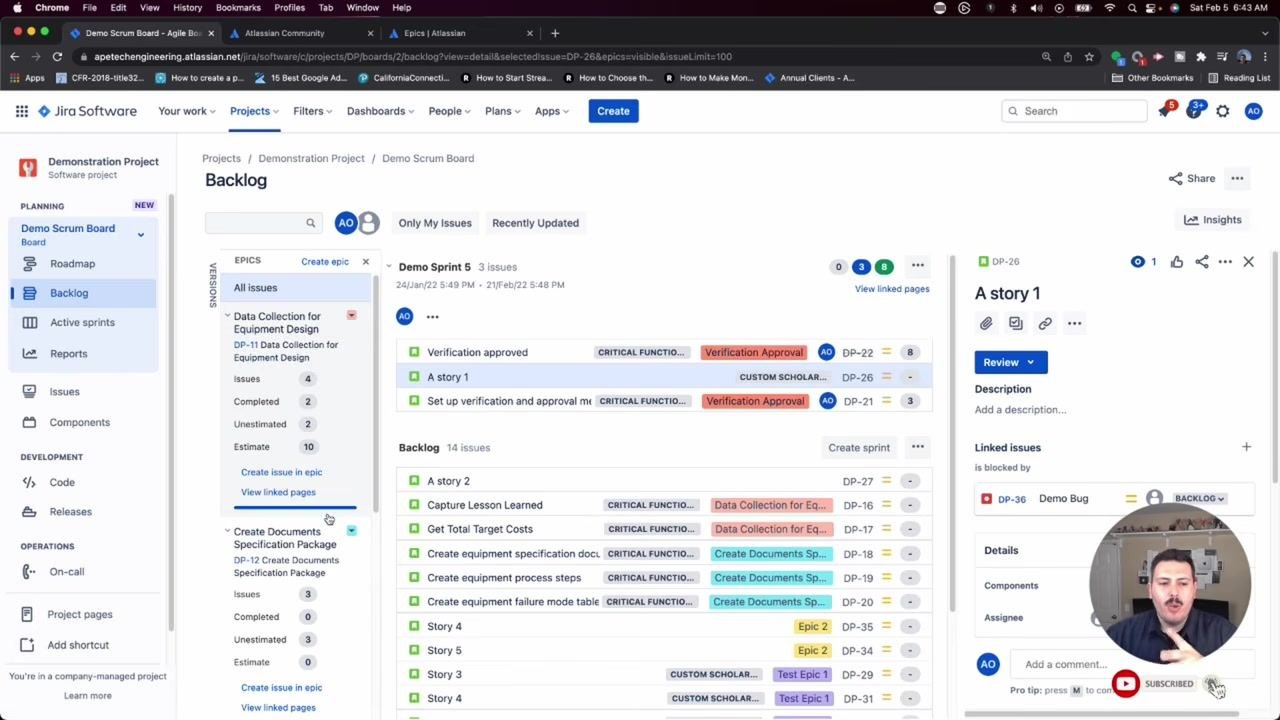Open Dashboards dropdown menu

coord(381,111)
